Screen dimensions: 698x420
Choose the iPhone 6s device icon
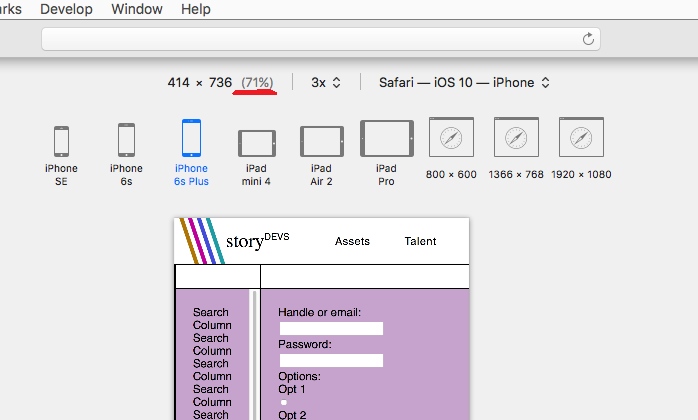[126, 140]
